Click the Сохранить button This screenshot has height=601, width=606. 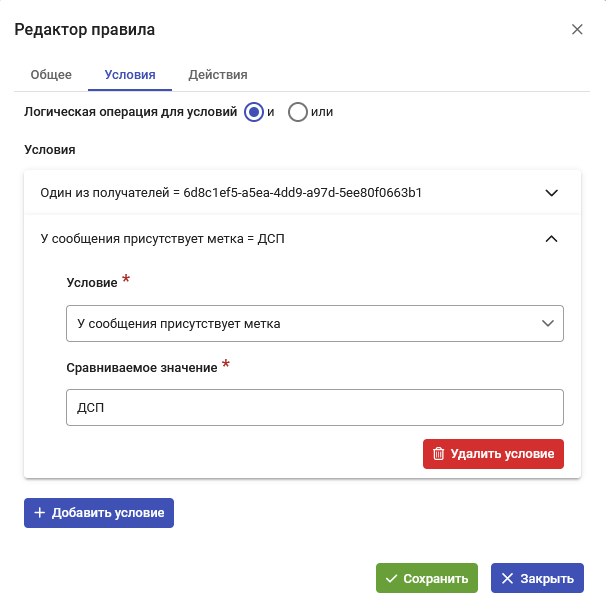[427, 578]
